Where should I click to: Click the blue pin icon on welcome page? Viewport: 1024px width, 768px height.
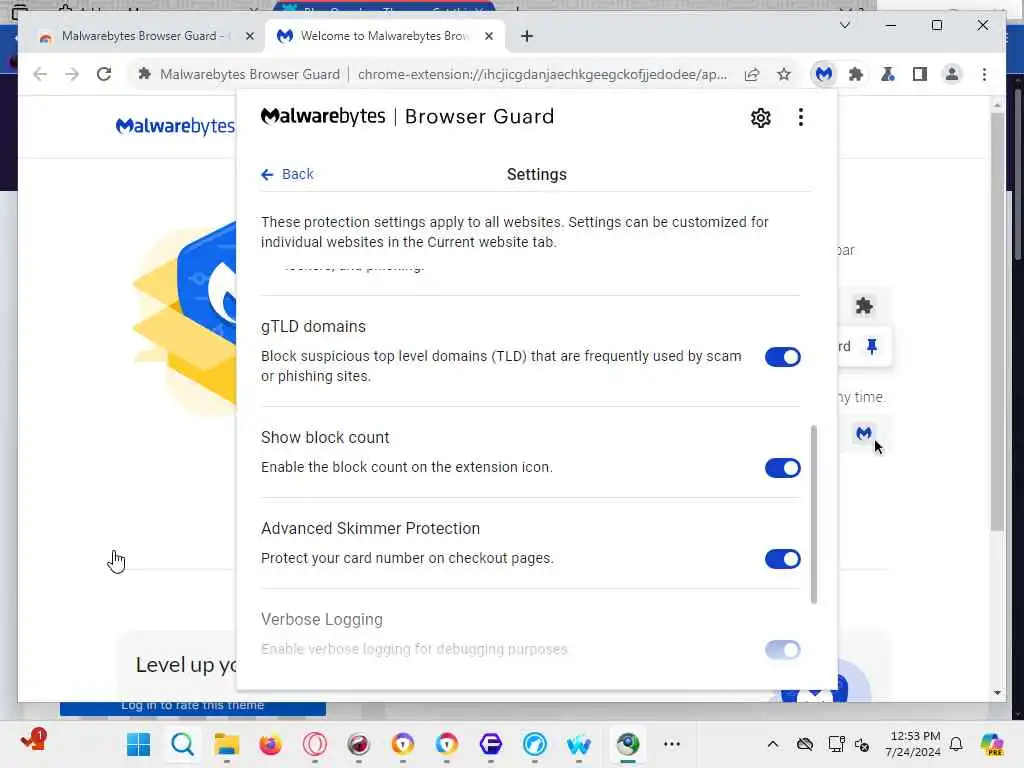(872, 346)
